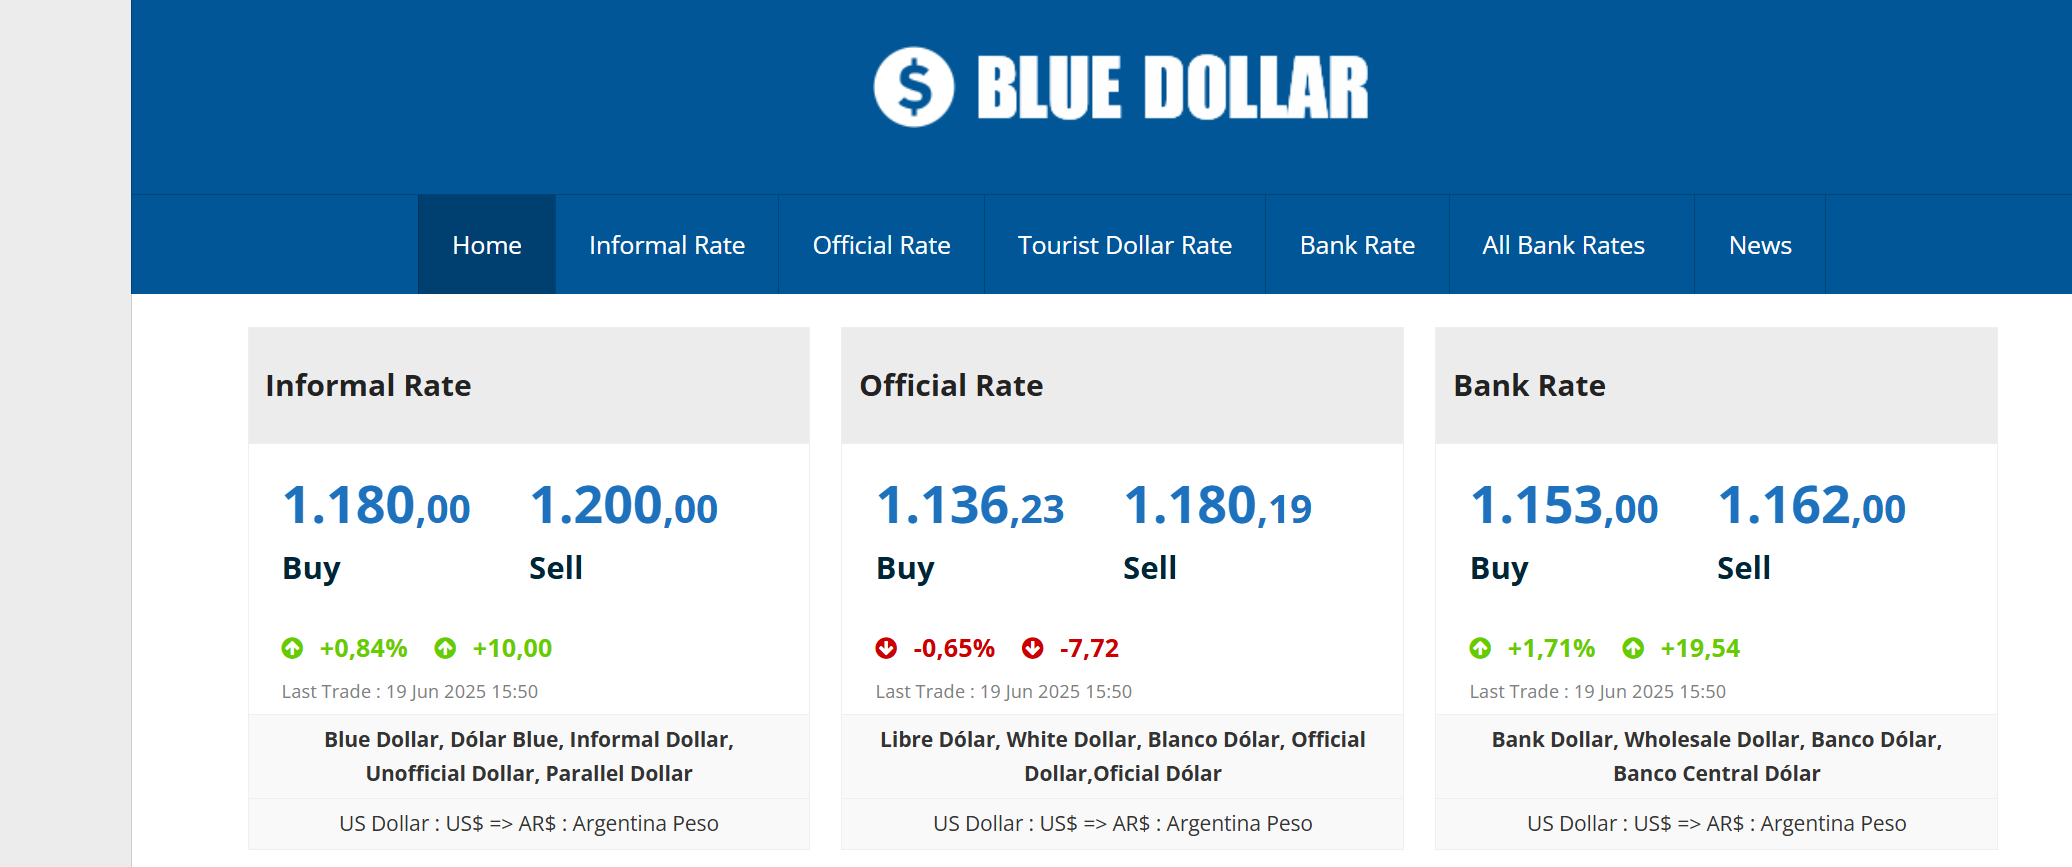
Task: Click the Bank Rate card heading
Action: (x=1529, y=385)
